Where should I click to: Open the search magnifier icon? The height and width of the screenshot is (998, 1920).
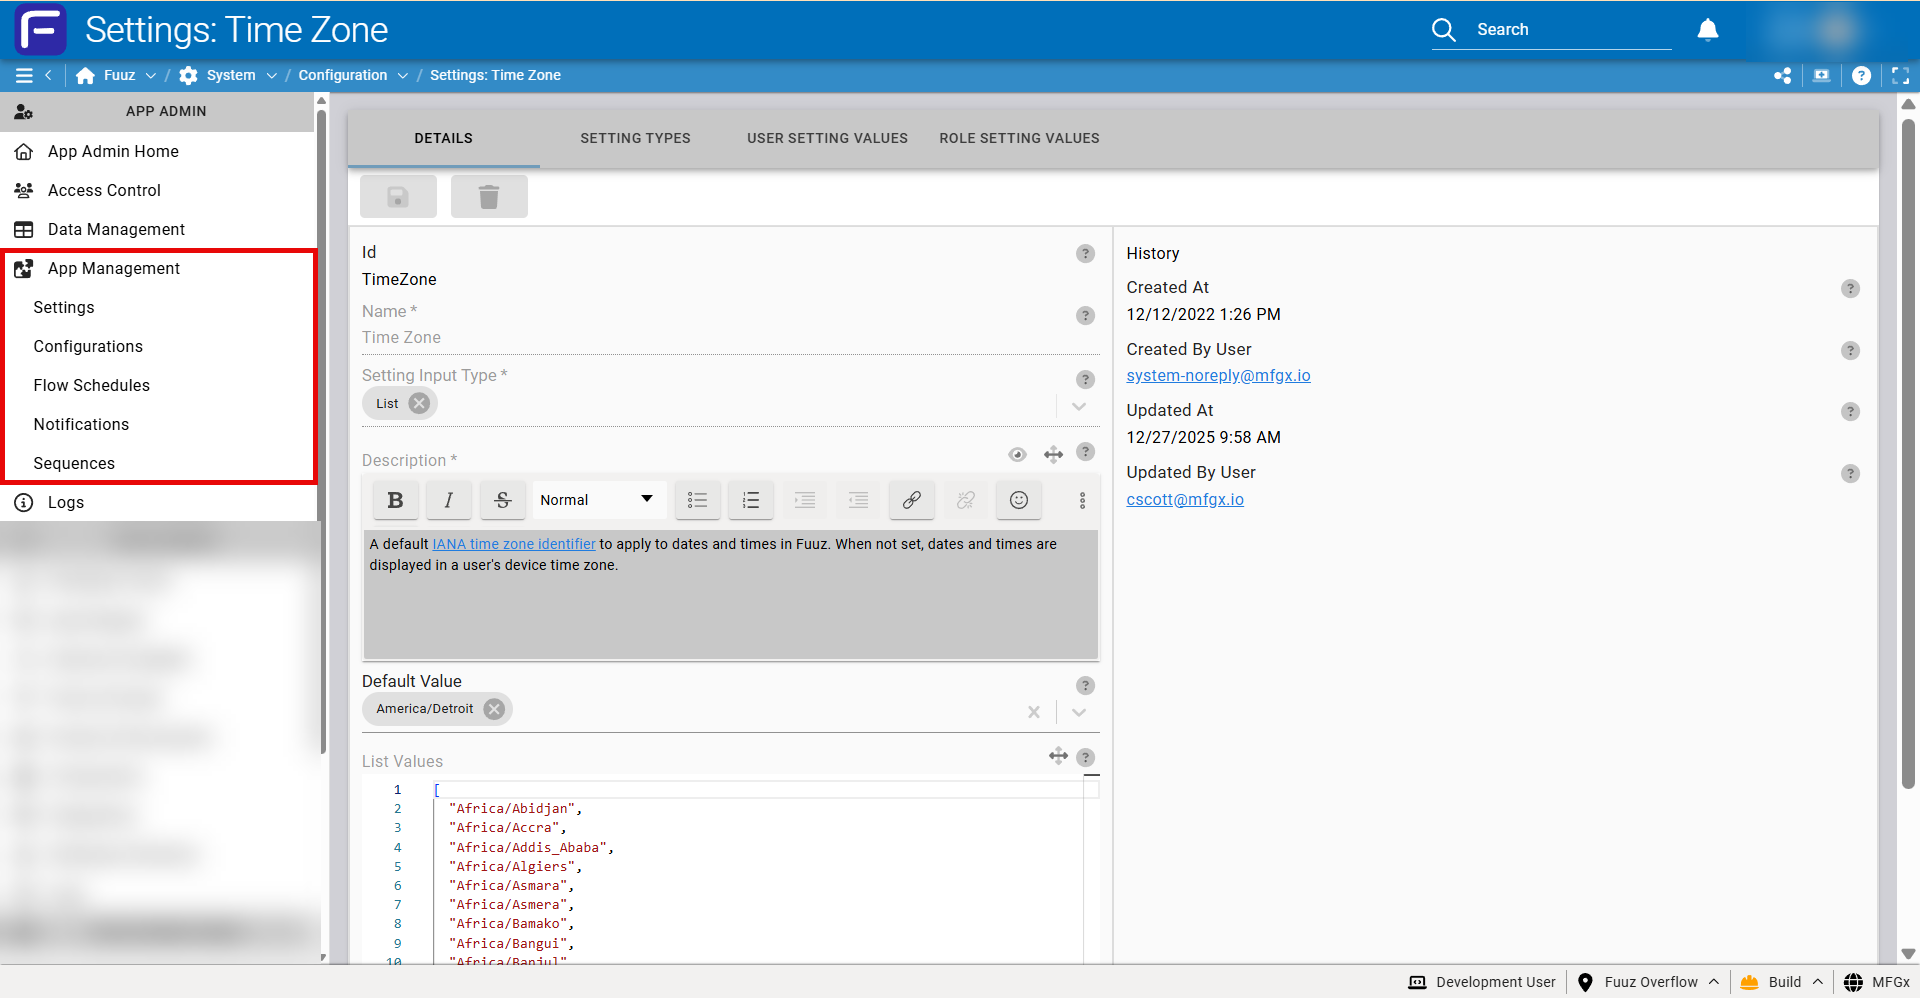(1443, 30)
